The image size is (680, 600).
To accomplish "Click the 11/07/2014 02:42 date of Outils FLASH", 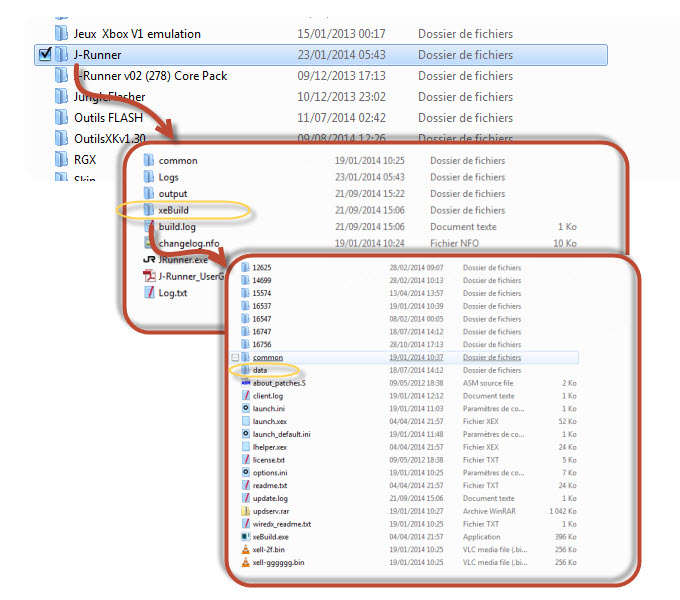I will pos(341,117).
